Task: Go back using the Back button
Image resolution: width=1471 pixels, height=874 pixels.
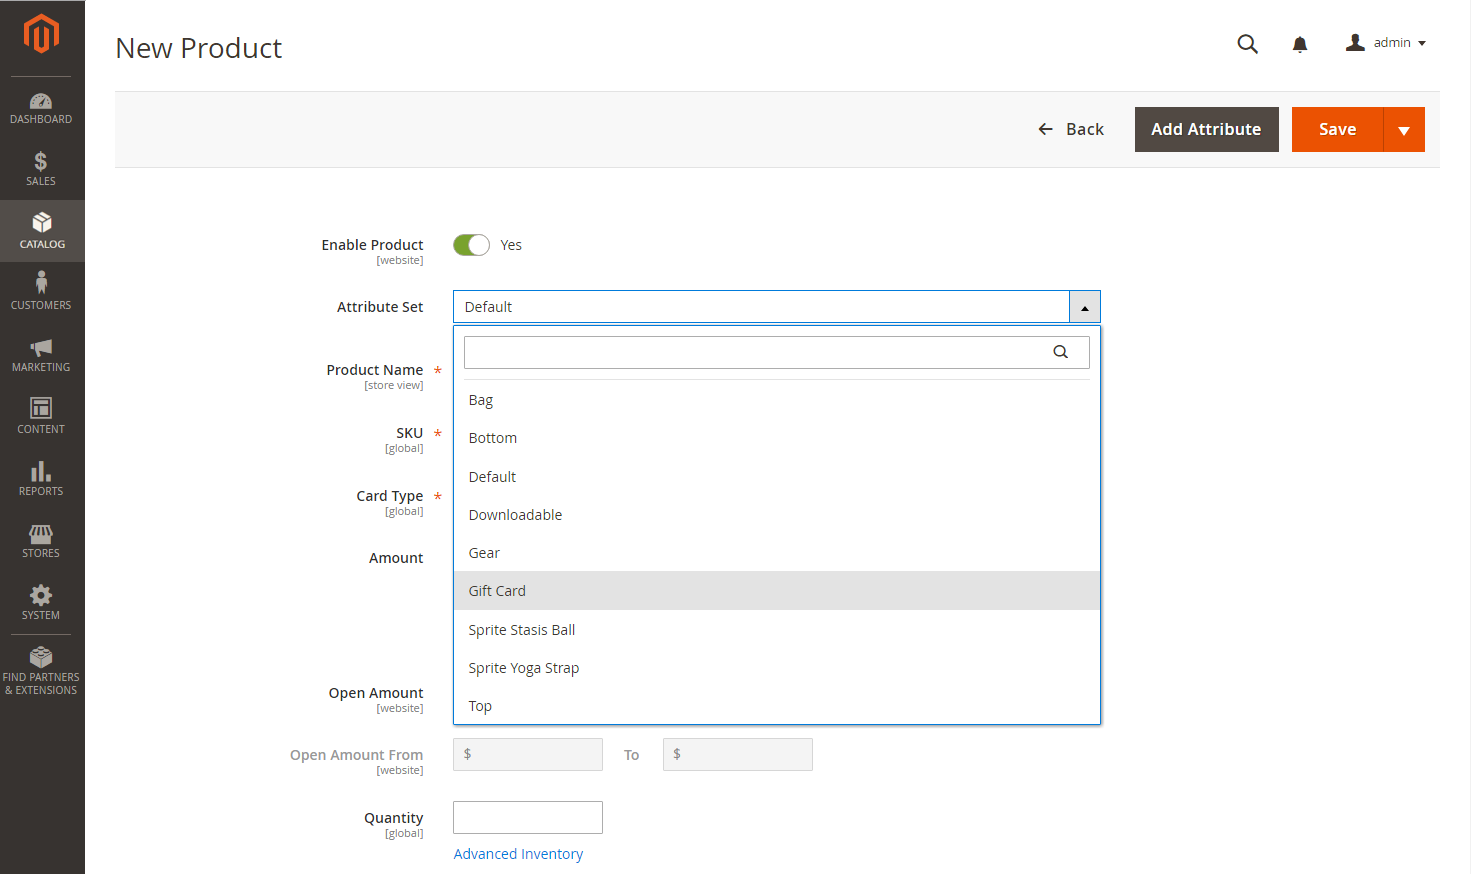Action: [1071, 130]
